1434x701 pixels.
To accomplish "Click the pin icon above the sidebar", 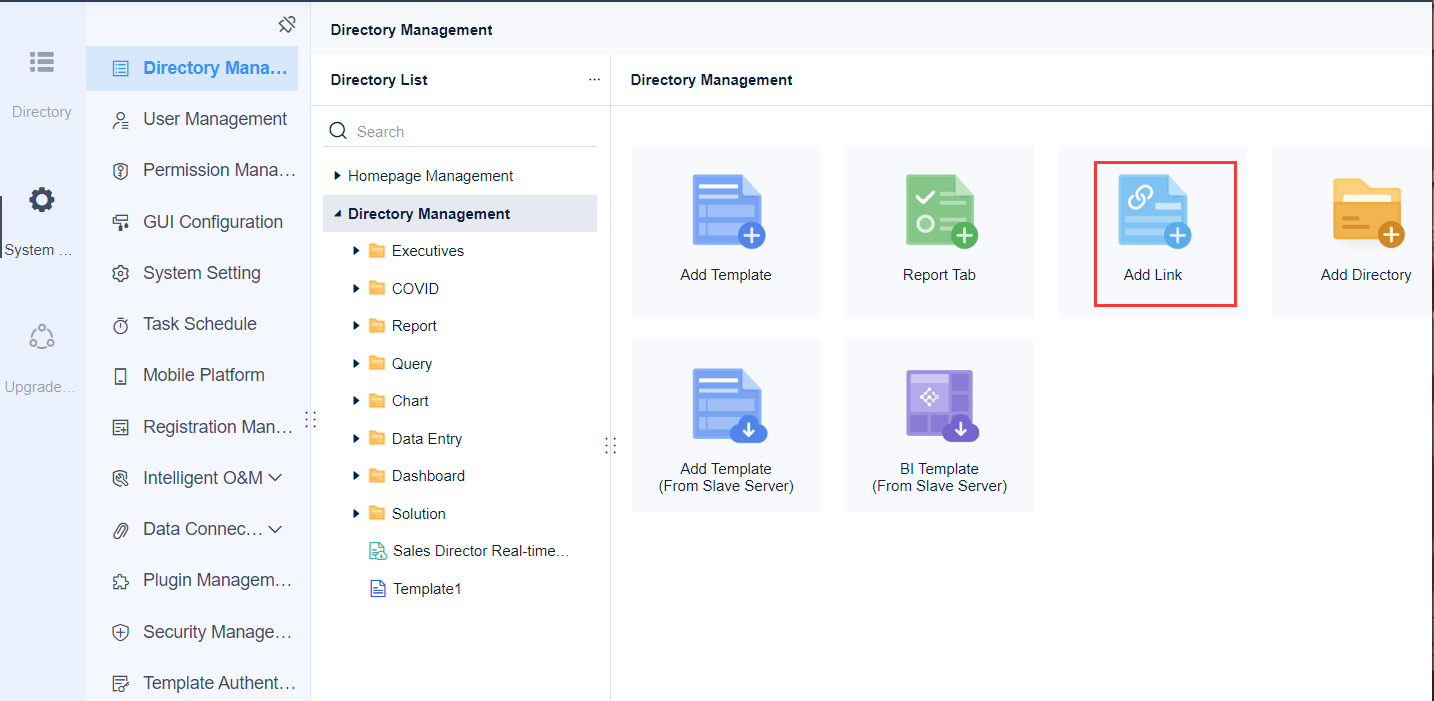I will click(x=288, y=23).
